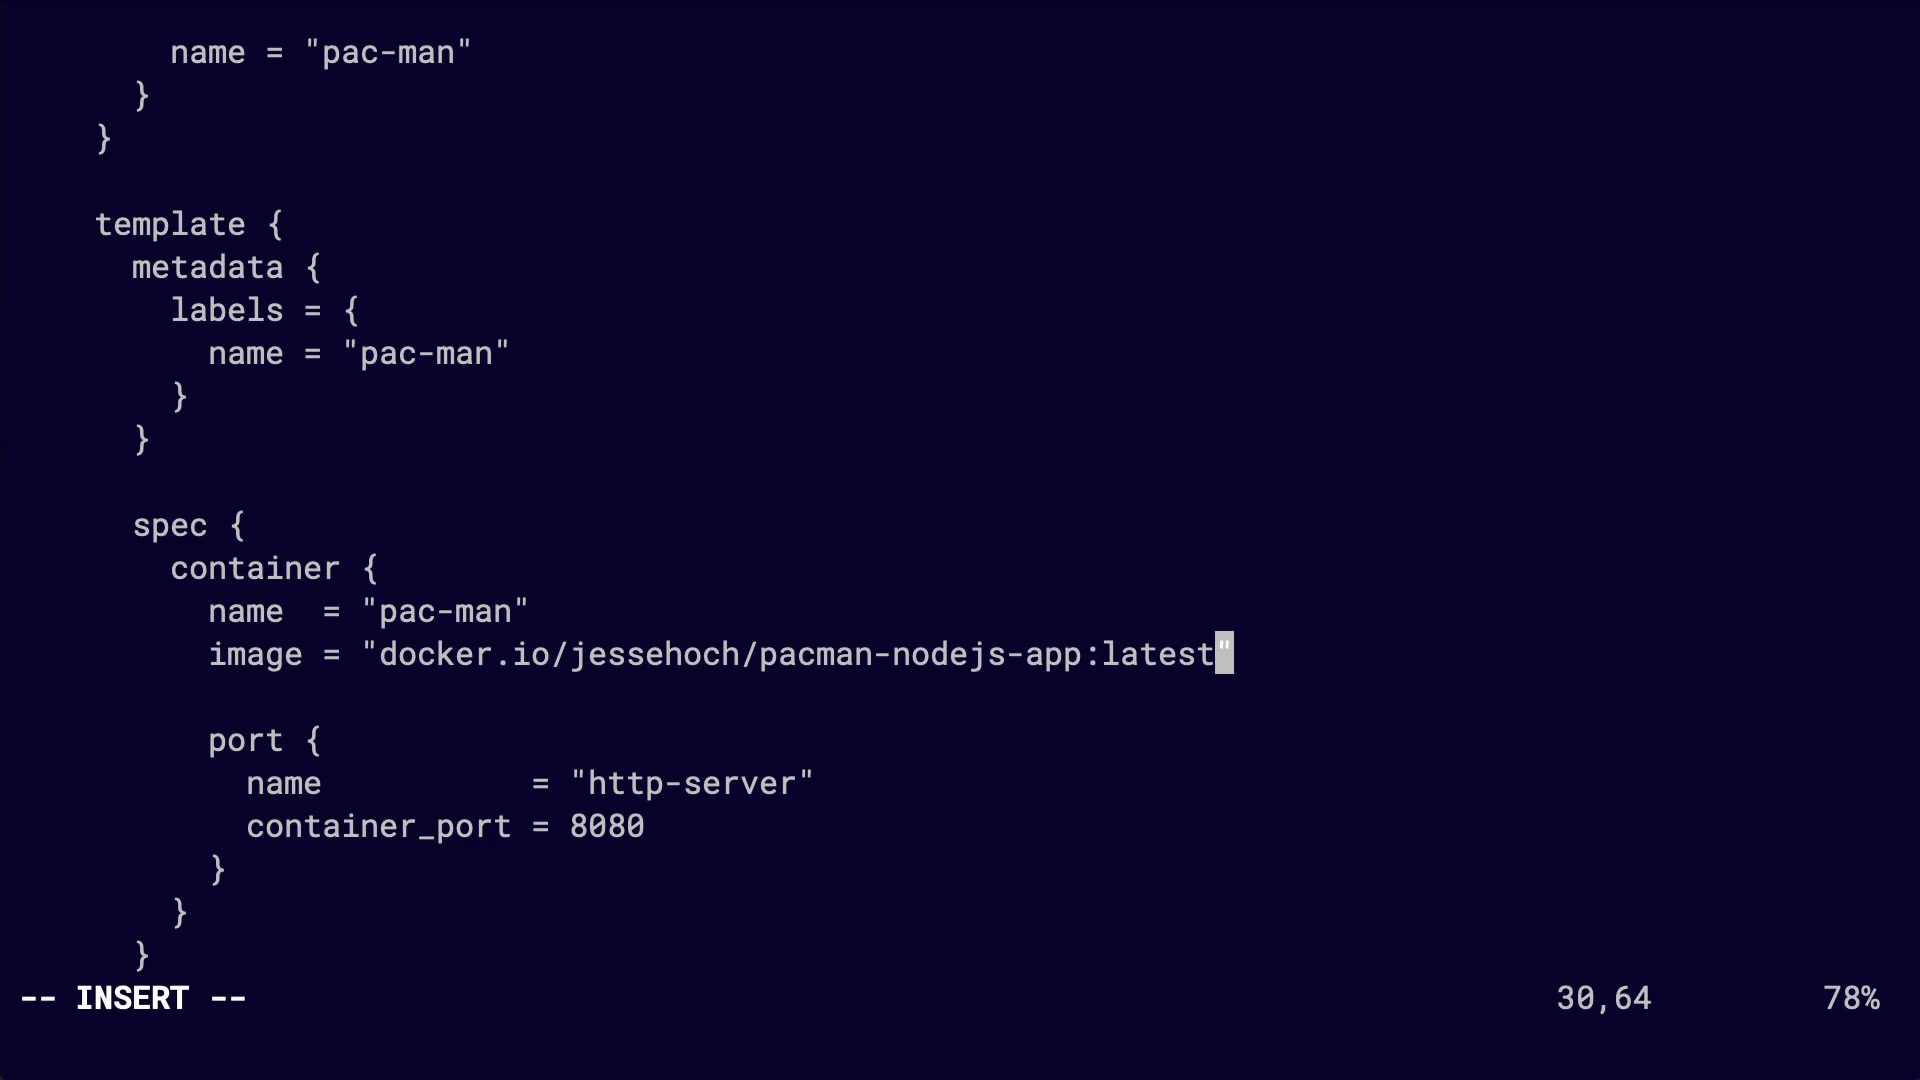Image resolution: width=1920 pixels, height=1080 pixels.
Task: Click the block cursor ending the image line
Action: pos(1224,654)
